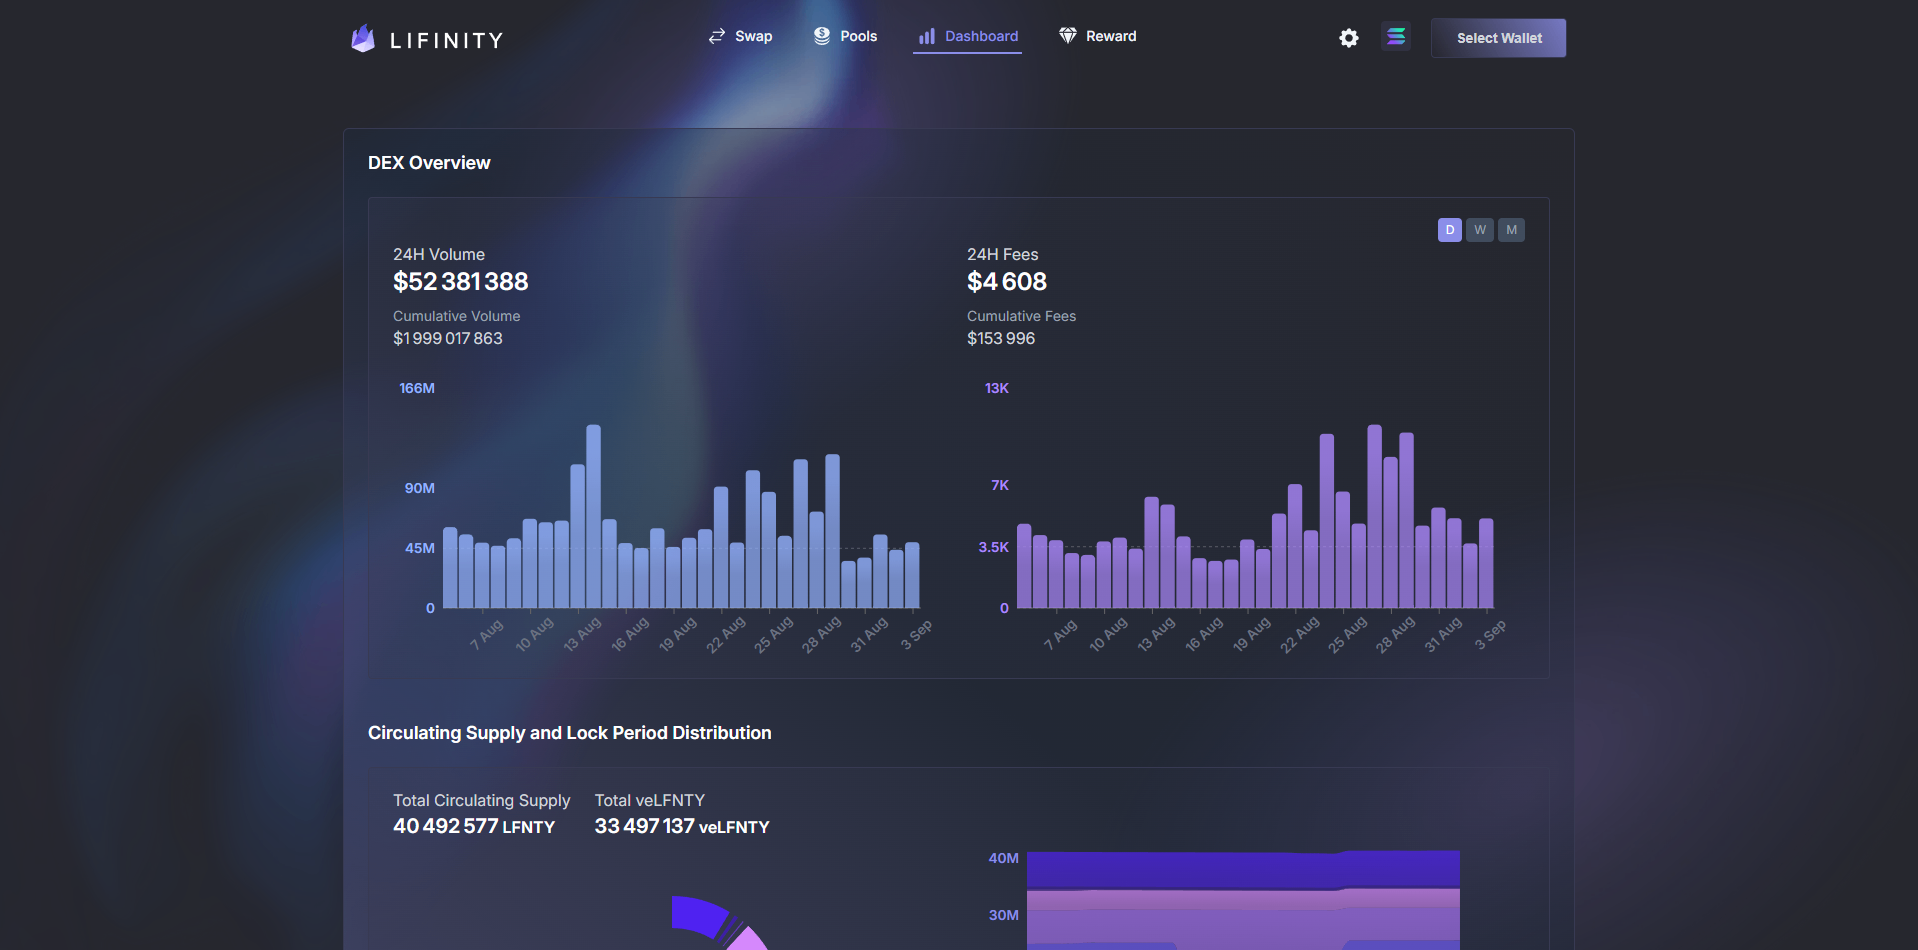
Task: Click the tallest bar in volume chart
Action: pyautogui.click(x=593, y=516)
